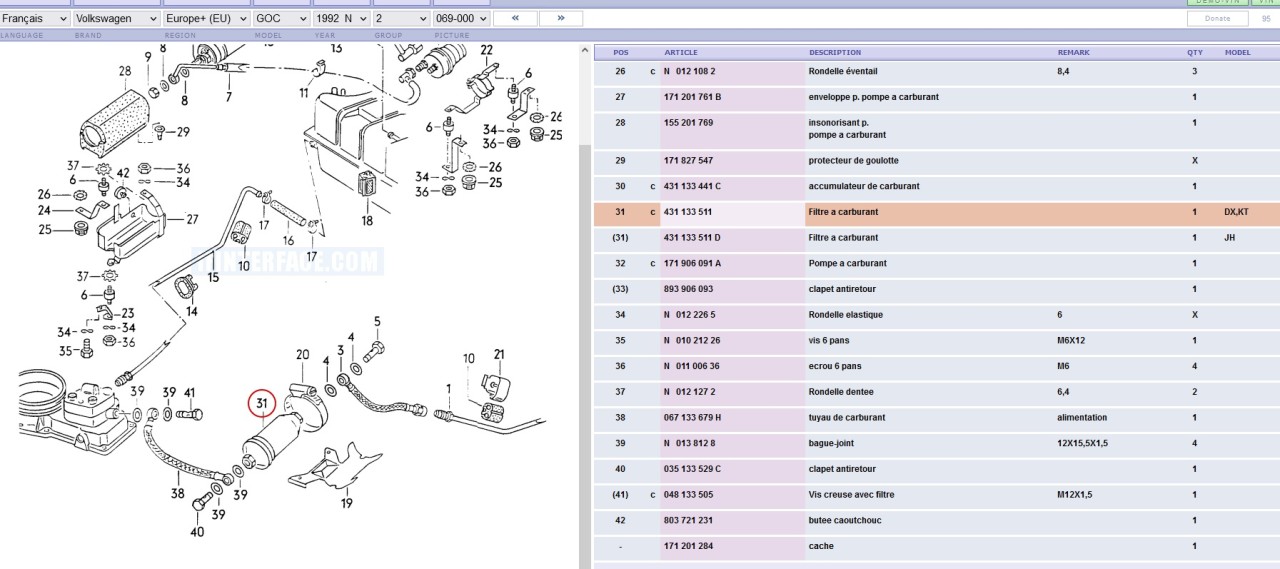Click article number 431 133 441 C

tap(692, 187)
